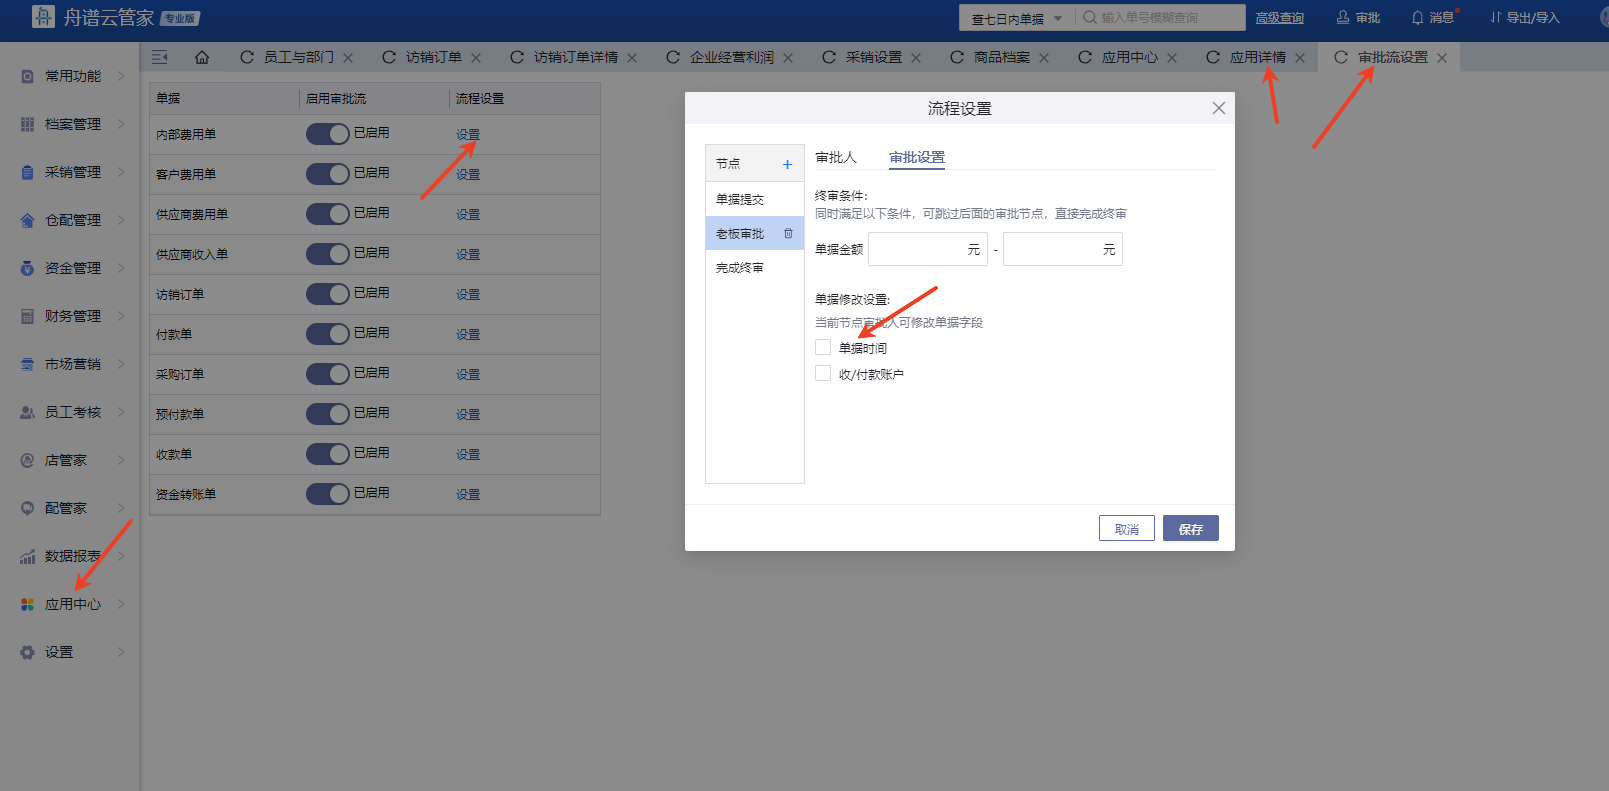Switch to the 审批人 tab
This screenshot has width=1609, height=791.
836,157
